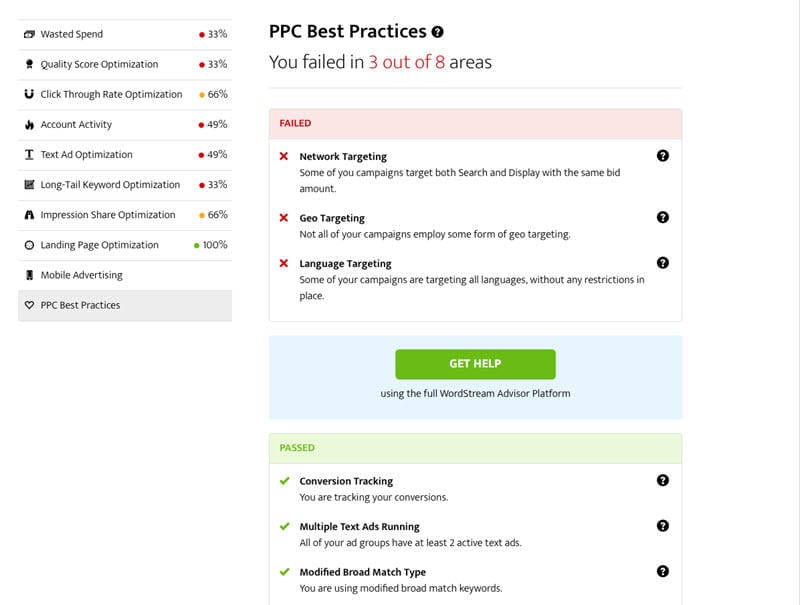Open Impression Share Optimization section

125,215
